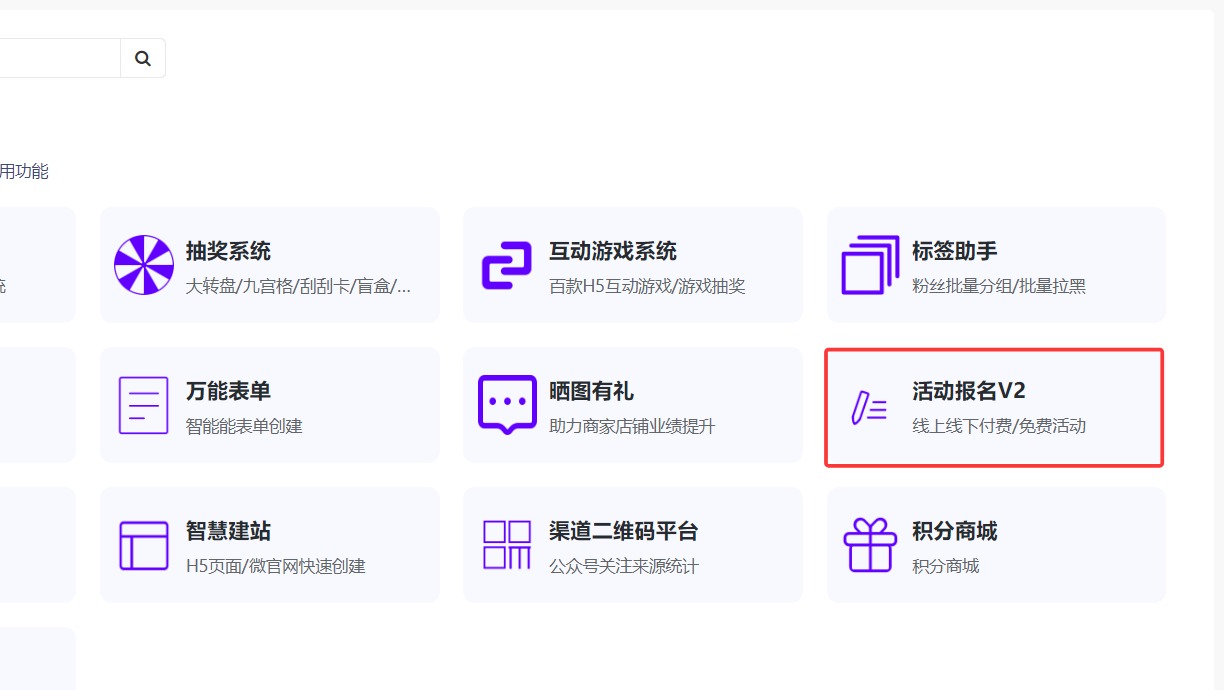Viewport: 1224px width, 690px height.
Task: Click the 互动游戏系统 chain-link icon
Action: click(x=507, y=265)
